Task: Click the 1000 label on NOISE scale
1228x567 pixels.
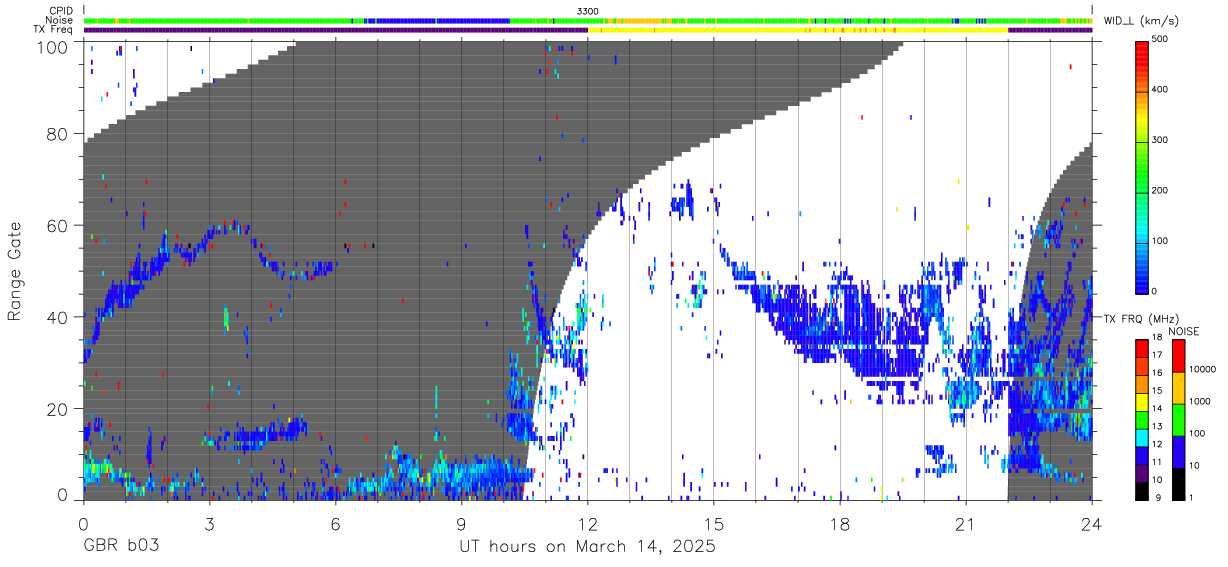Action: (1200, 401)
